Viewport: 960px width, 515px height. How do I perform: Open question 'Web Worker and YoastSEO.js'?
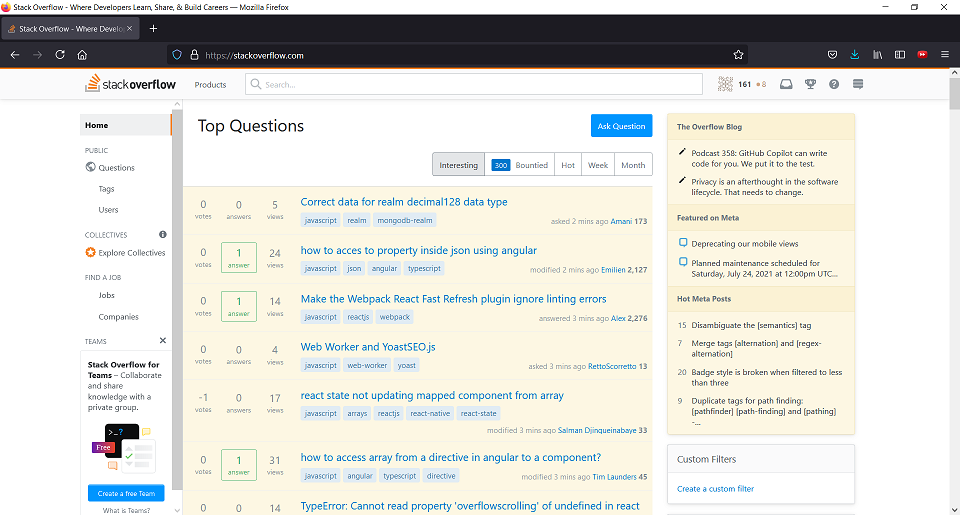coord(368,347)
